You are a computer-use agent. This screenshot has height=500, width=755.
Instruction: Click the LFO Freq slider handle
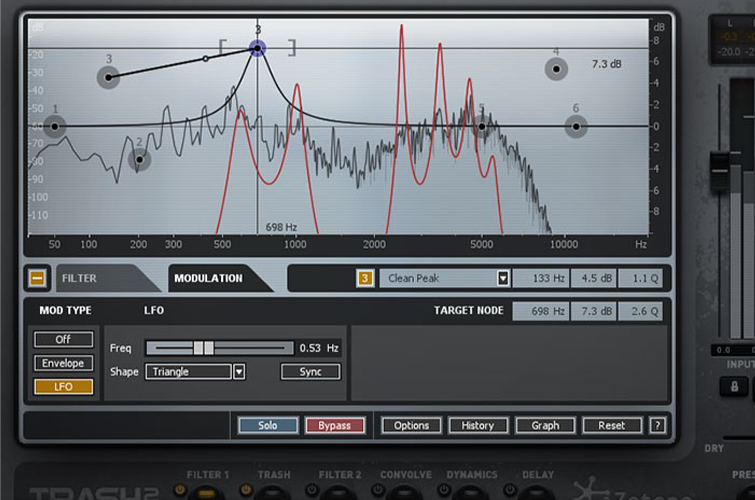tap(204, 348)
